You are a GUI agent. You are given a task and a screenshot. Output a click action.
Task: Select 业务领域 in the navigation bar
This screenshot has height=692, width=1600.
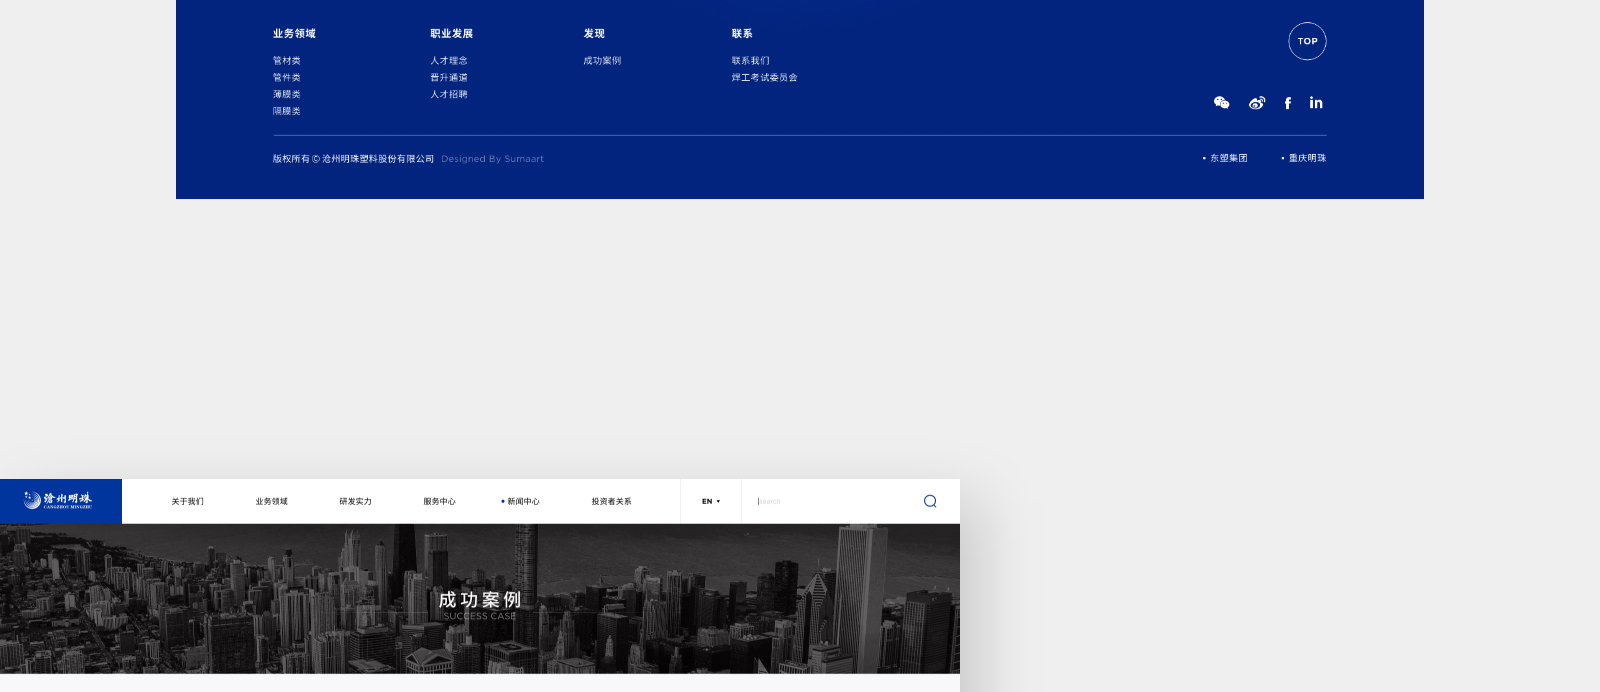click(271, 501)
